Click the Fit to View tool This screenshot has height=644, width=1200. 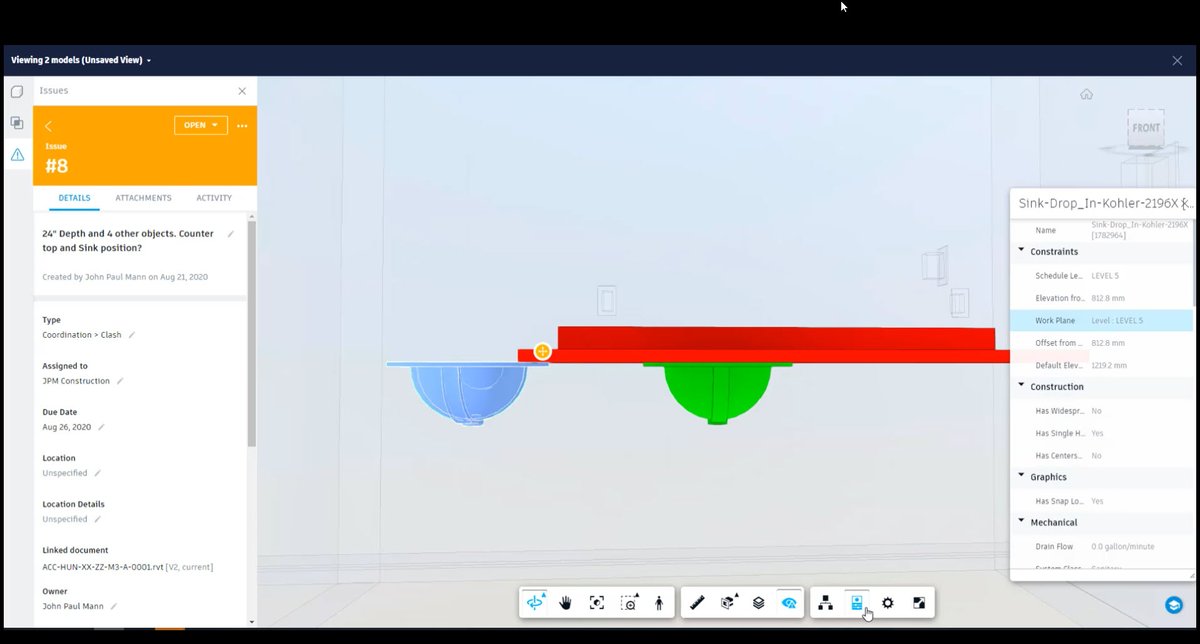pos(597,603)
